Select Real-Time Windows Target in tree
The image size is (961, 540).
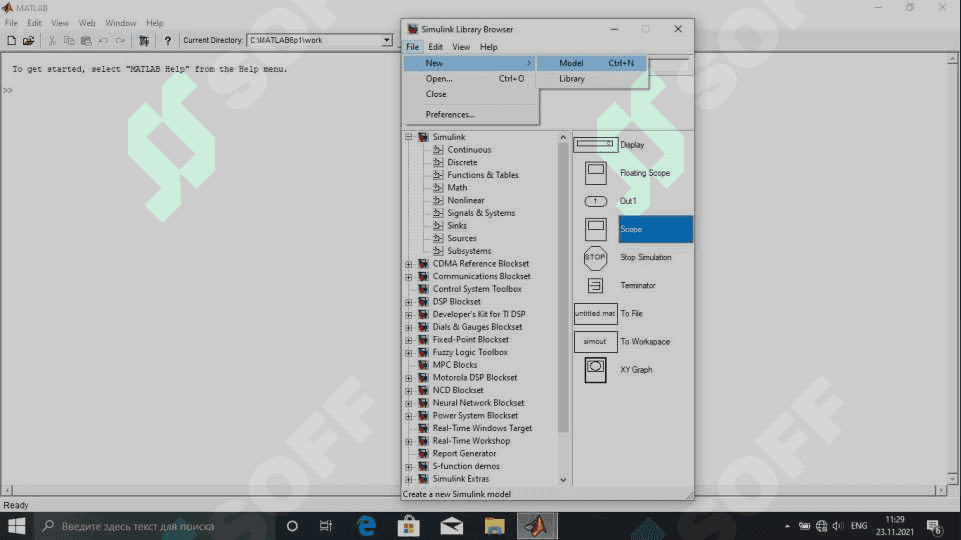click(482, 428)
